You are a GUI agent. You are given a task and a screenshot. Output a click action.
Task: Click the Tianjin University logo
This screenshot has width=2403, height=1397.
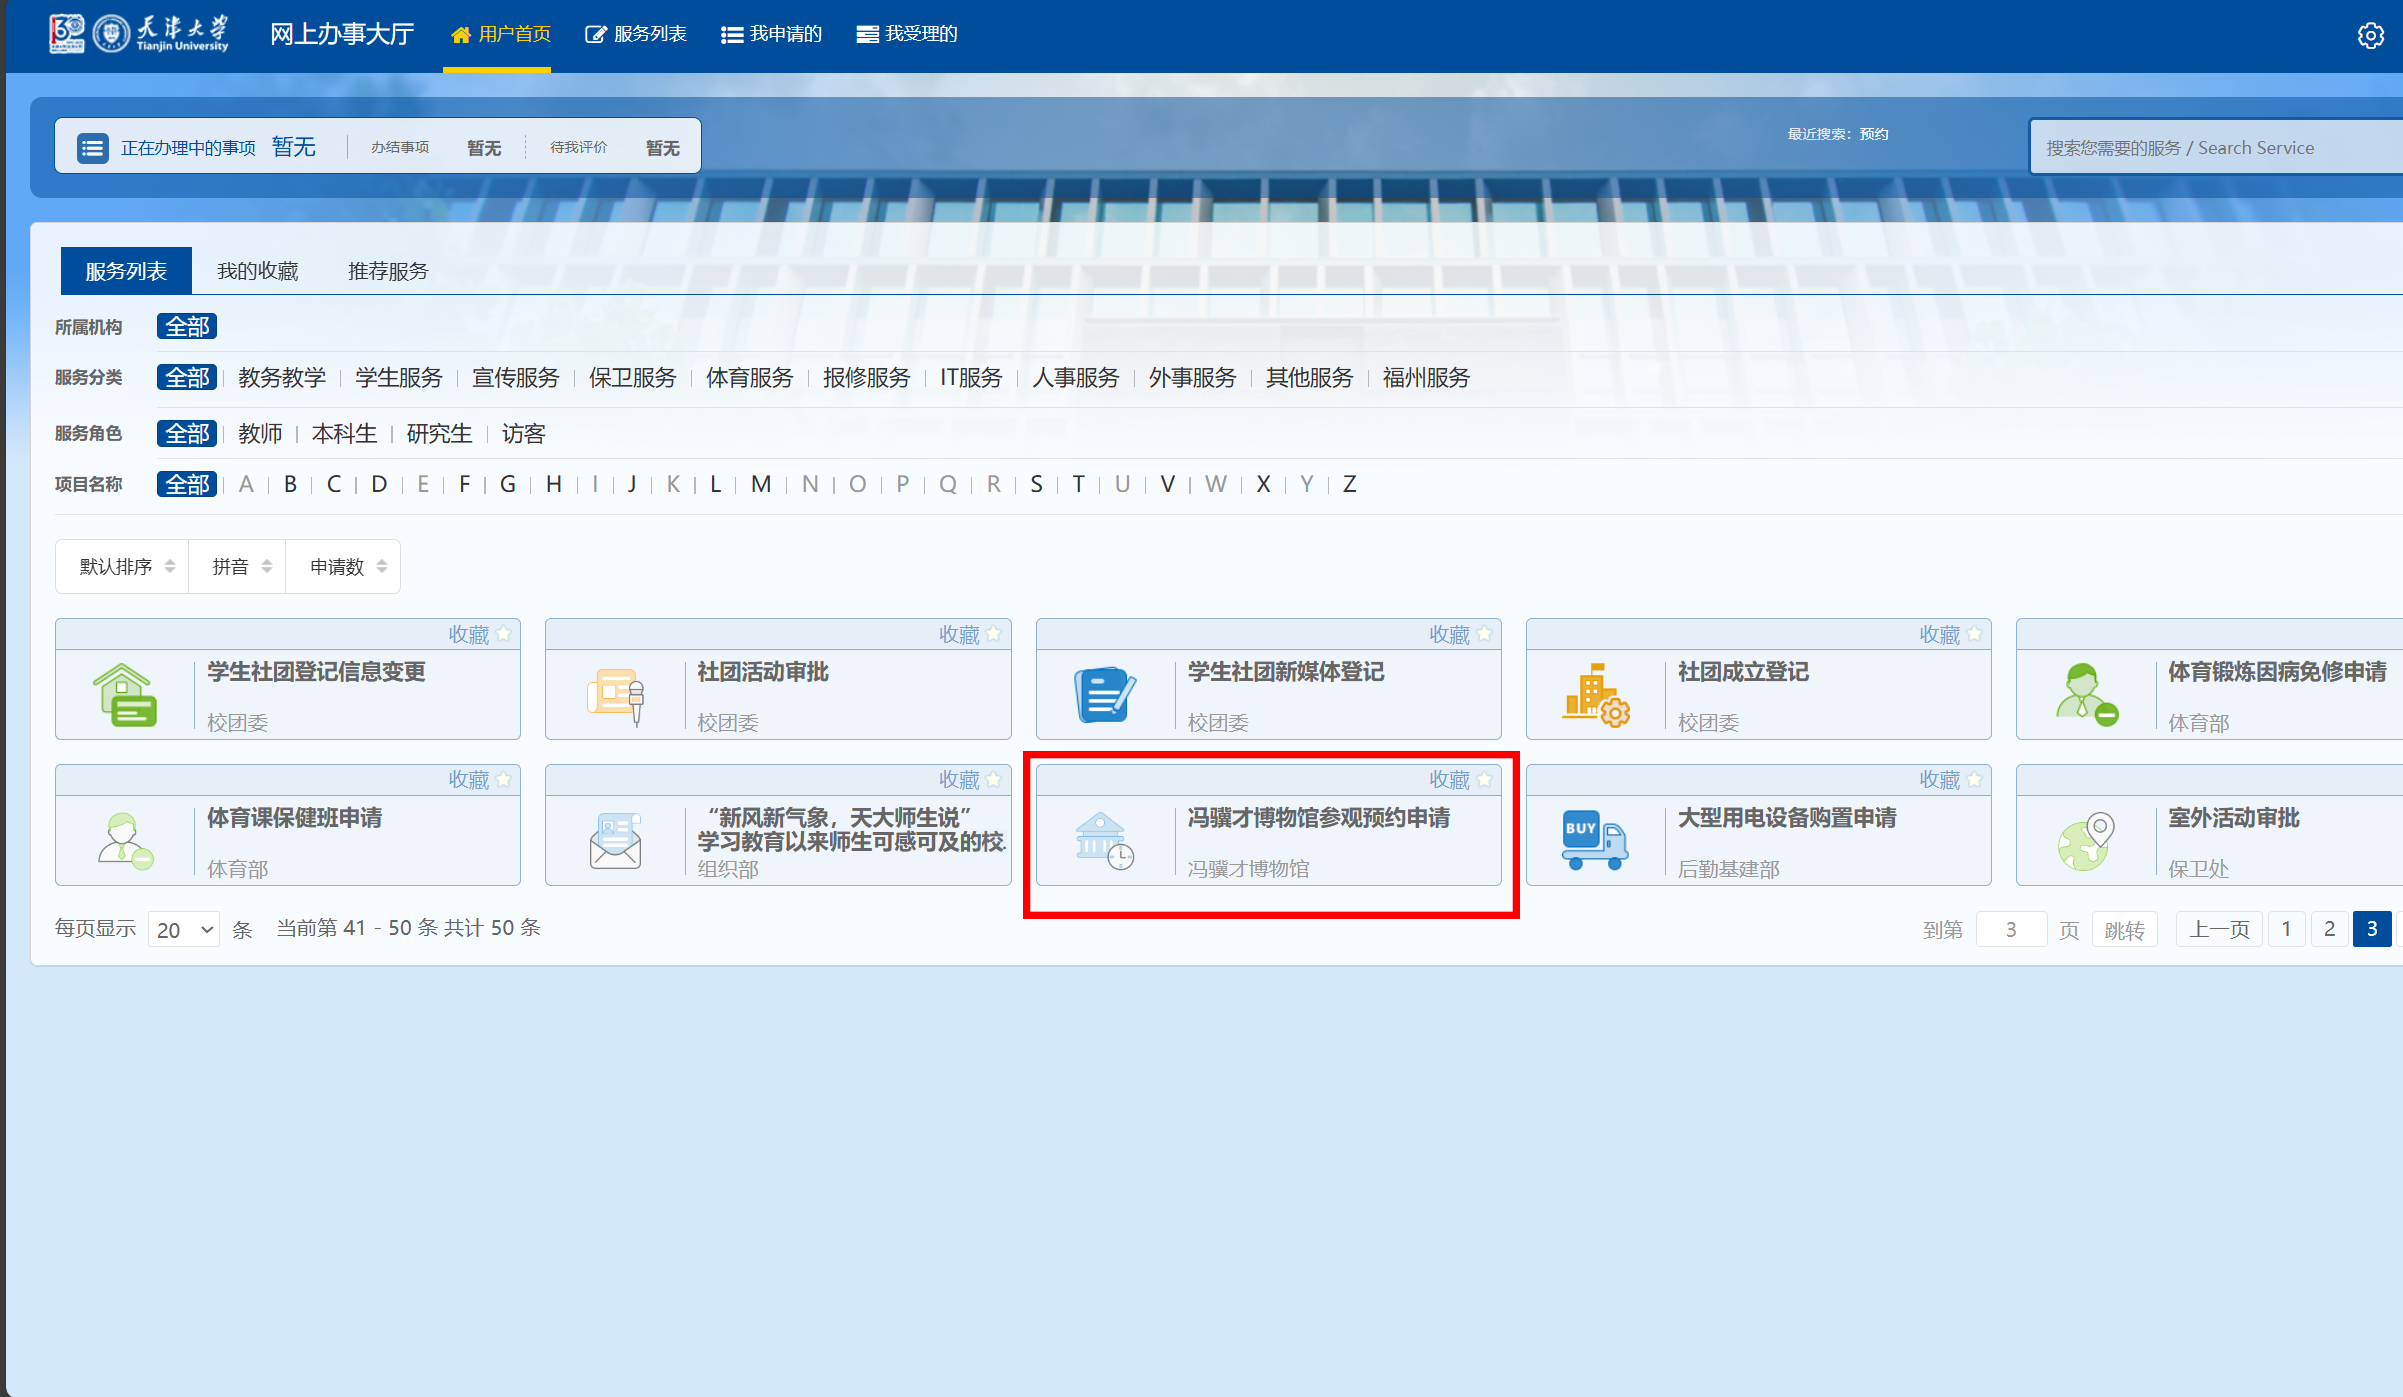coord(140,32)
